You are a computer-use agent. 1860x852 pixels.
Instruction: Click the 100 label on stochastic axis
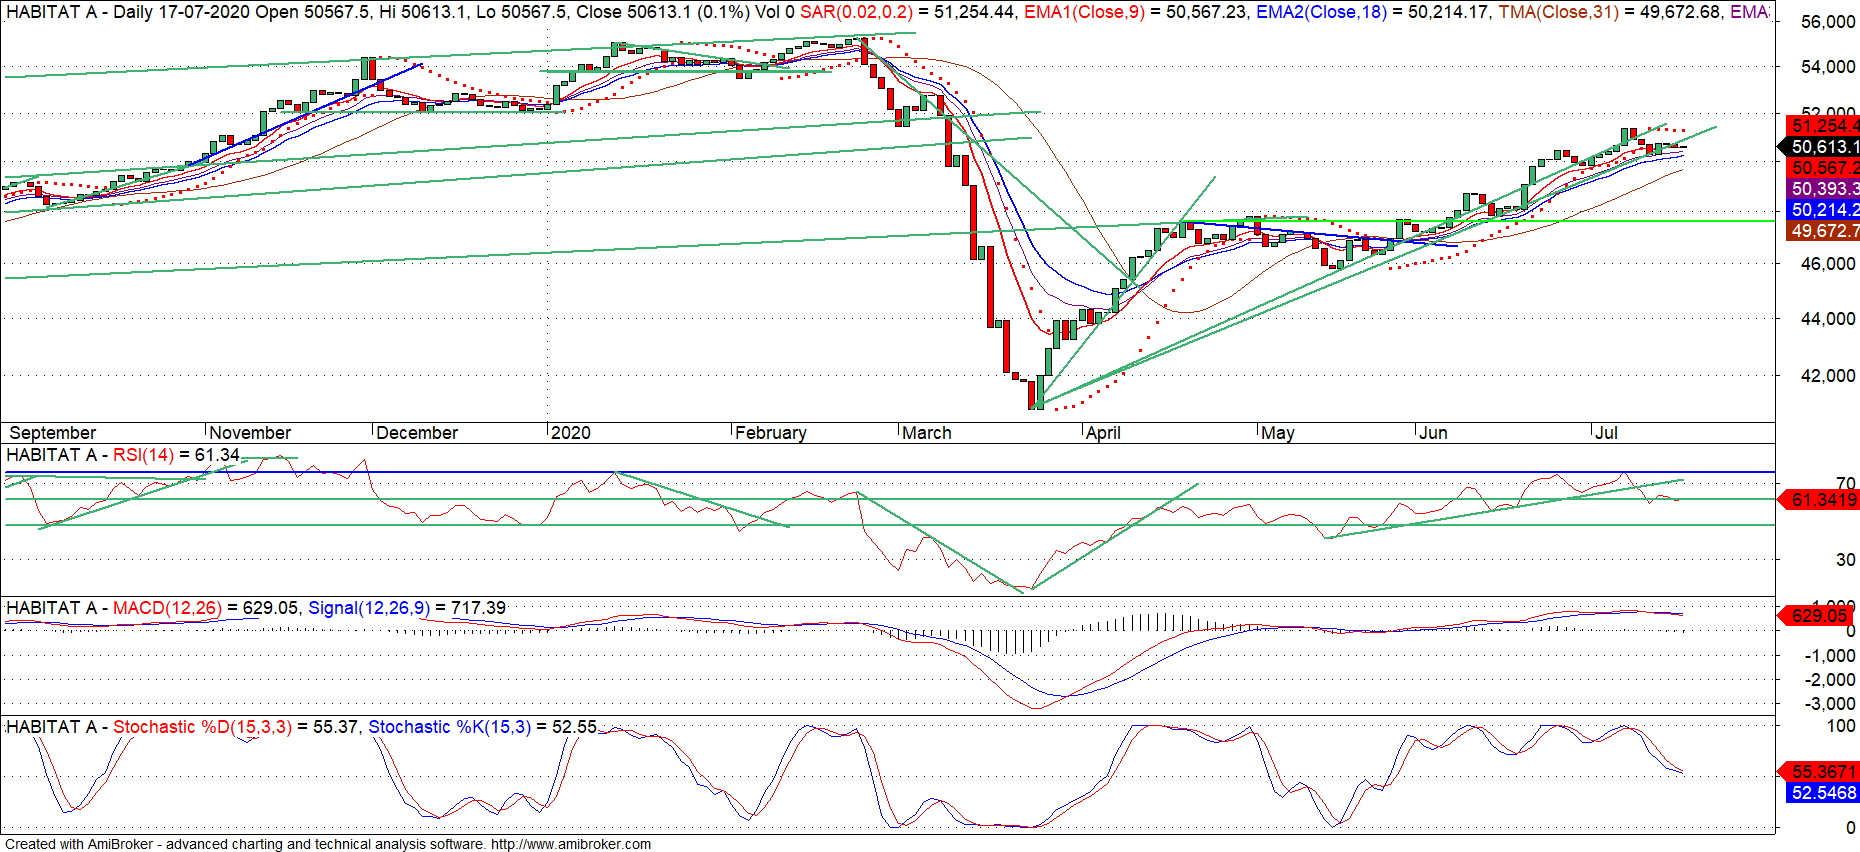click(1841, 726)
